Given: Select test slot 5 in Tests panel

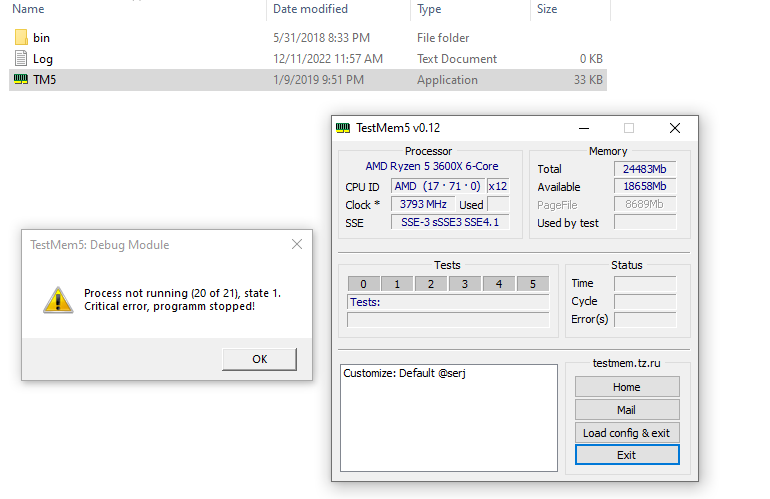Looking at the screenshot, I should click(x=533, y=284).
